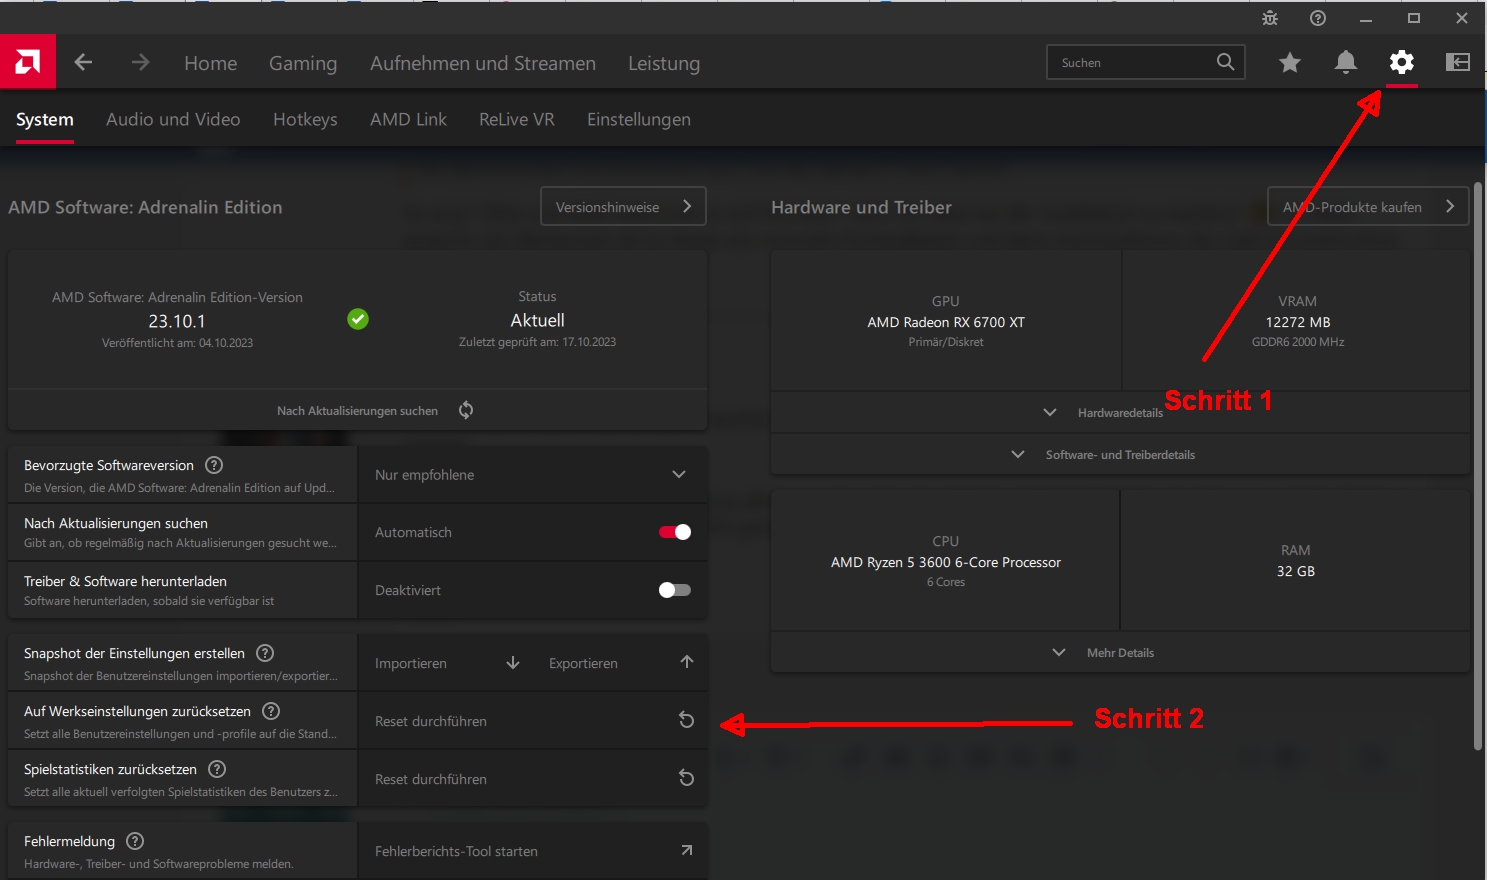Click the 23.10.1 version number
1487x880 pixels.
click(177, 321)
